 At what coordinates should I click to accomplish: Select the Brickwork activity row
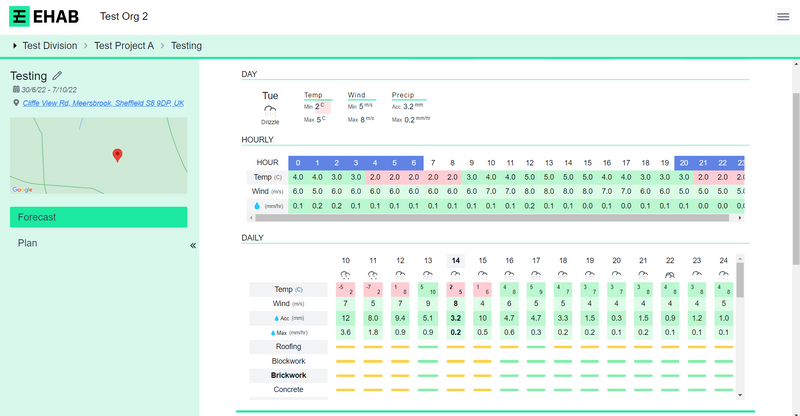click(288, 375)
